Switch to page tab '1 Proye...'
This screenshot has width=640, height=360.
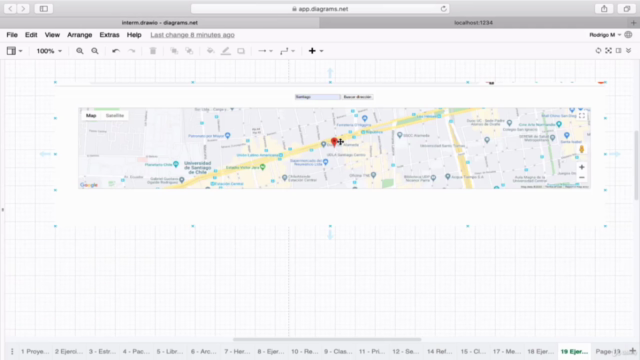(35, 351)
